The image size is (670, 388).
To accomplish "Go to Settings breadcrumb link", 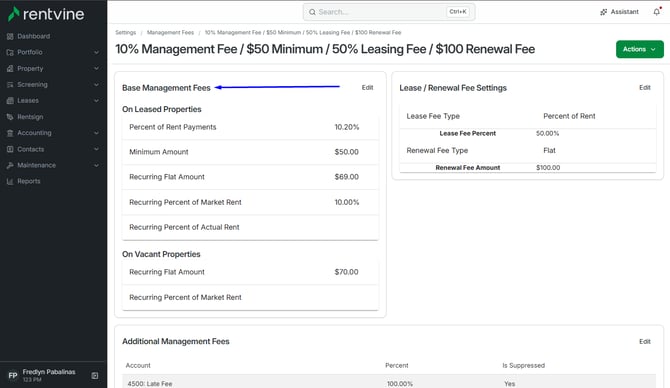I will click(125, 32).
